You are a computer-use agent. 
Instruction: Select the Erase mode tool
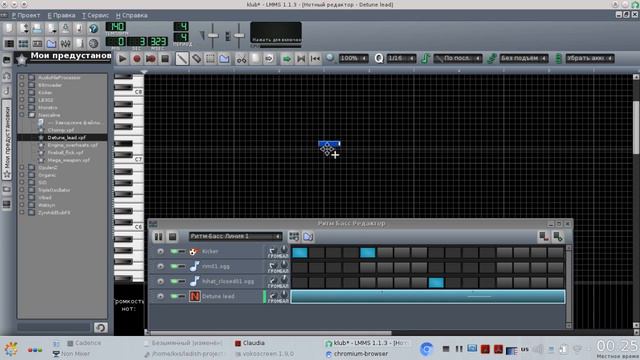(x=196, y=59)
